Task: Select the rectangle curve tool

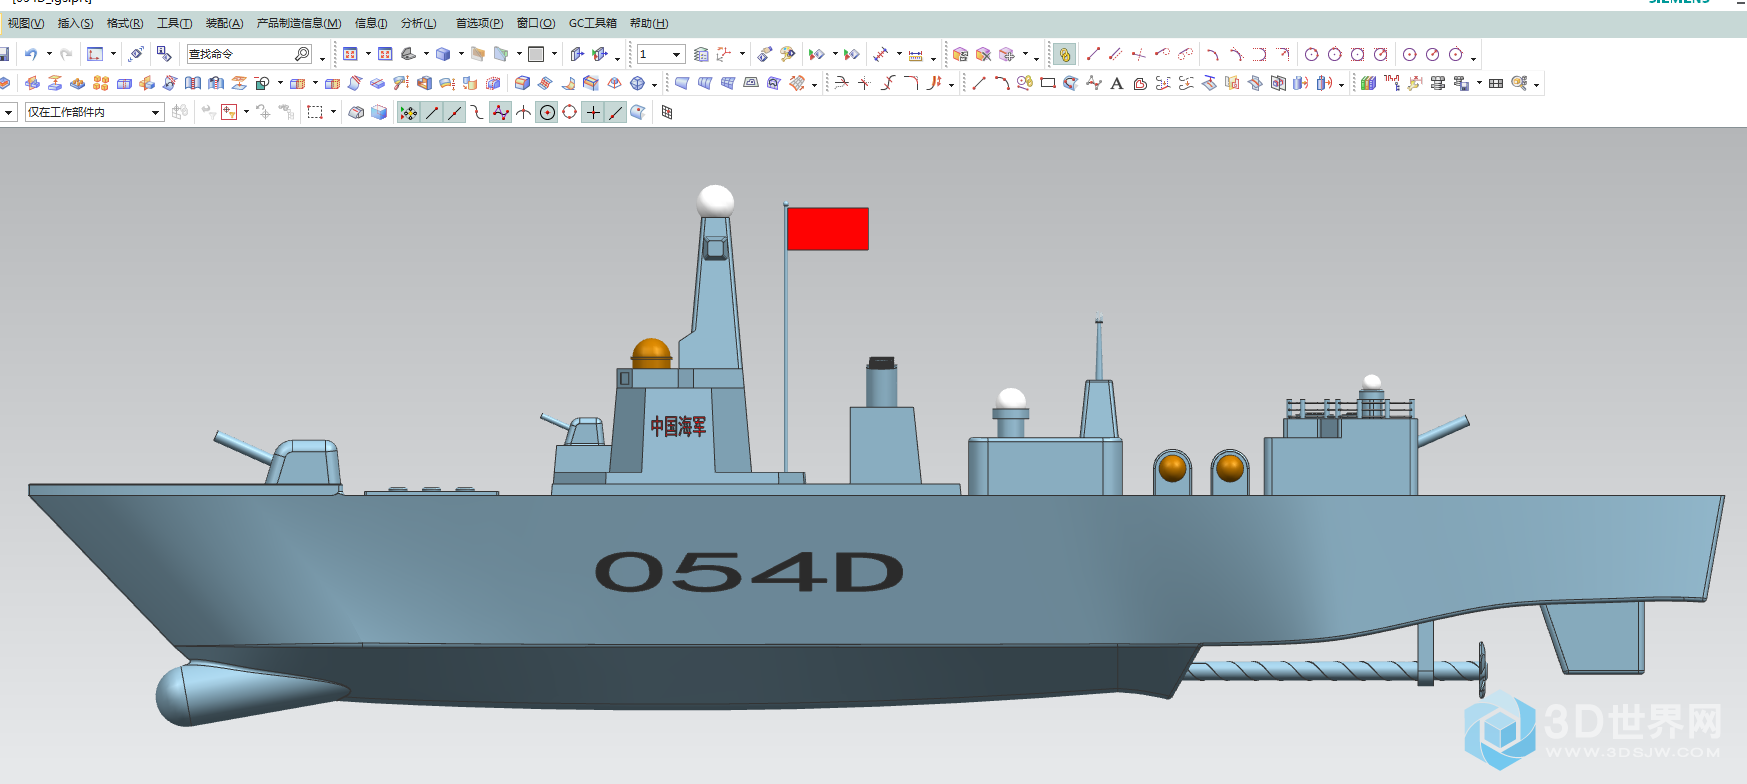Action: click(1048, 83)
